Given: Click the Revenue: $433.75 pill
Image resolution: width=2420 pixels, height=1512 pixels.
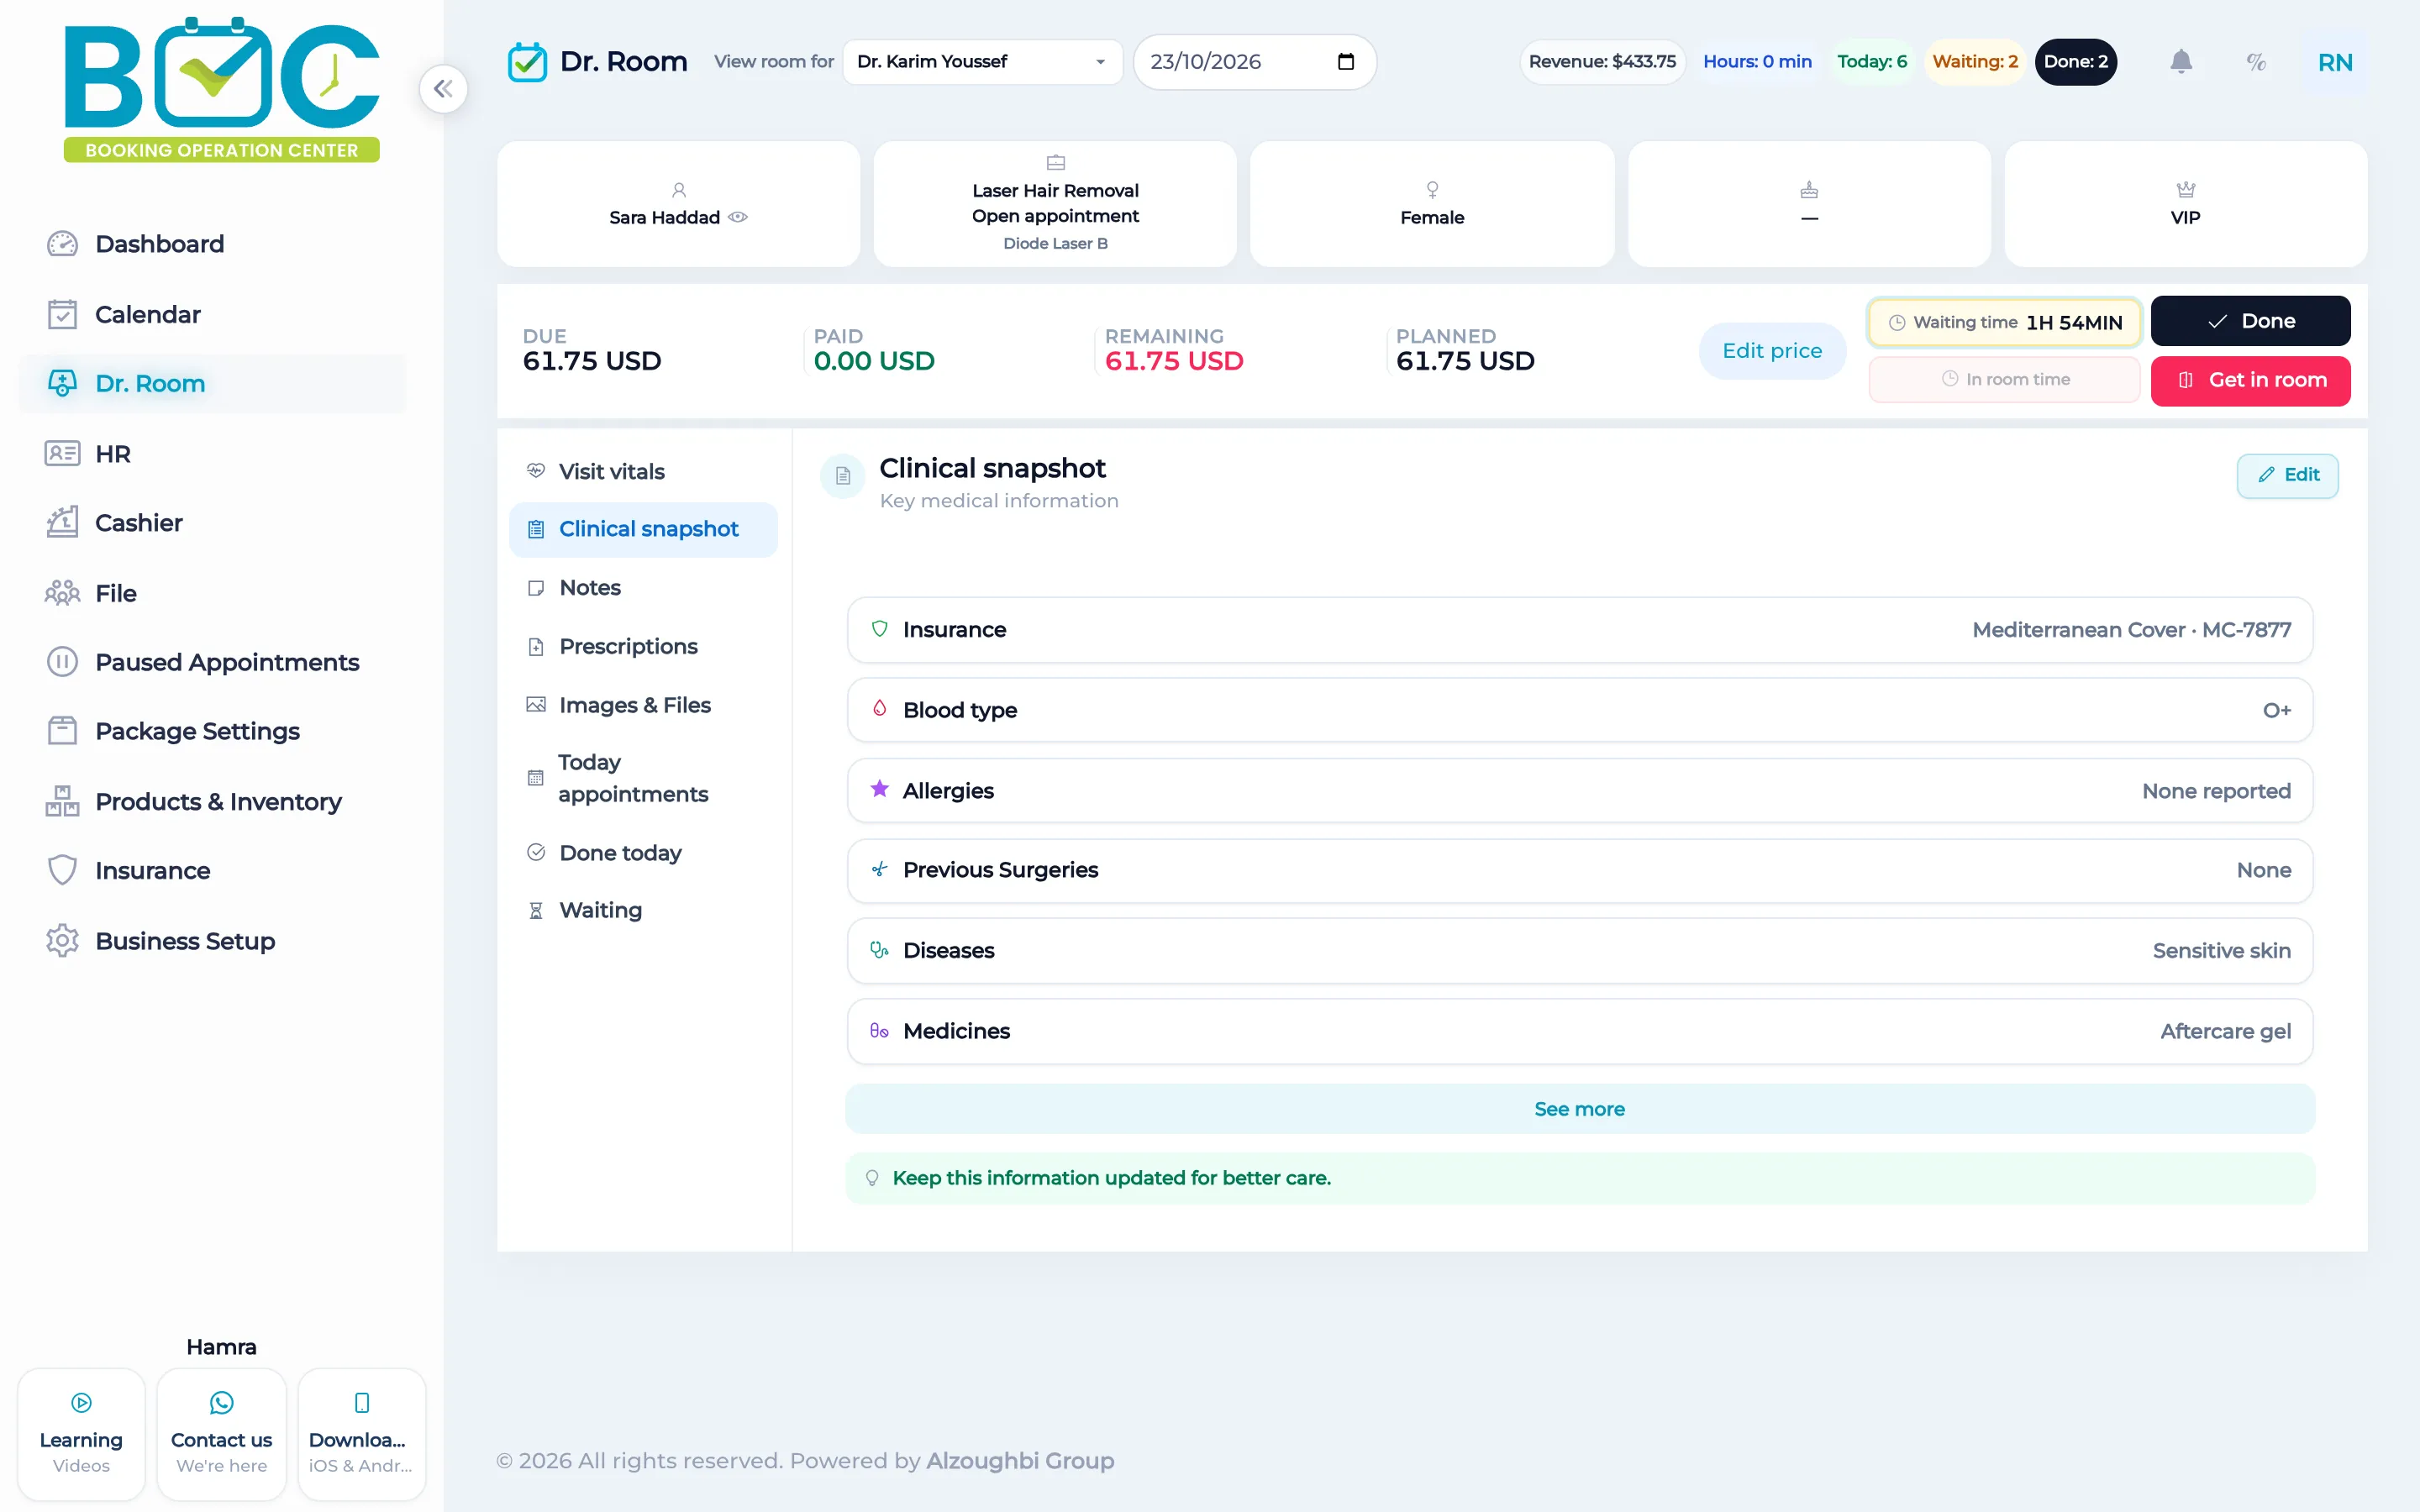Looking at the screenshot, I should (x=1602, y=62).
